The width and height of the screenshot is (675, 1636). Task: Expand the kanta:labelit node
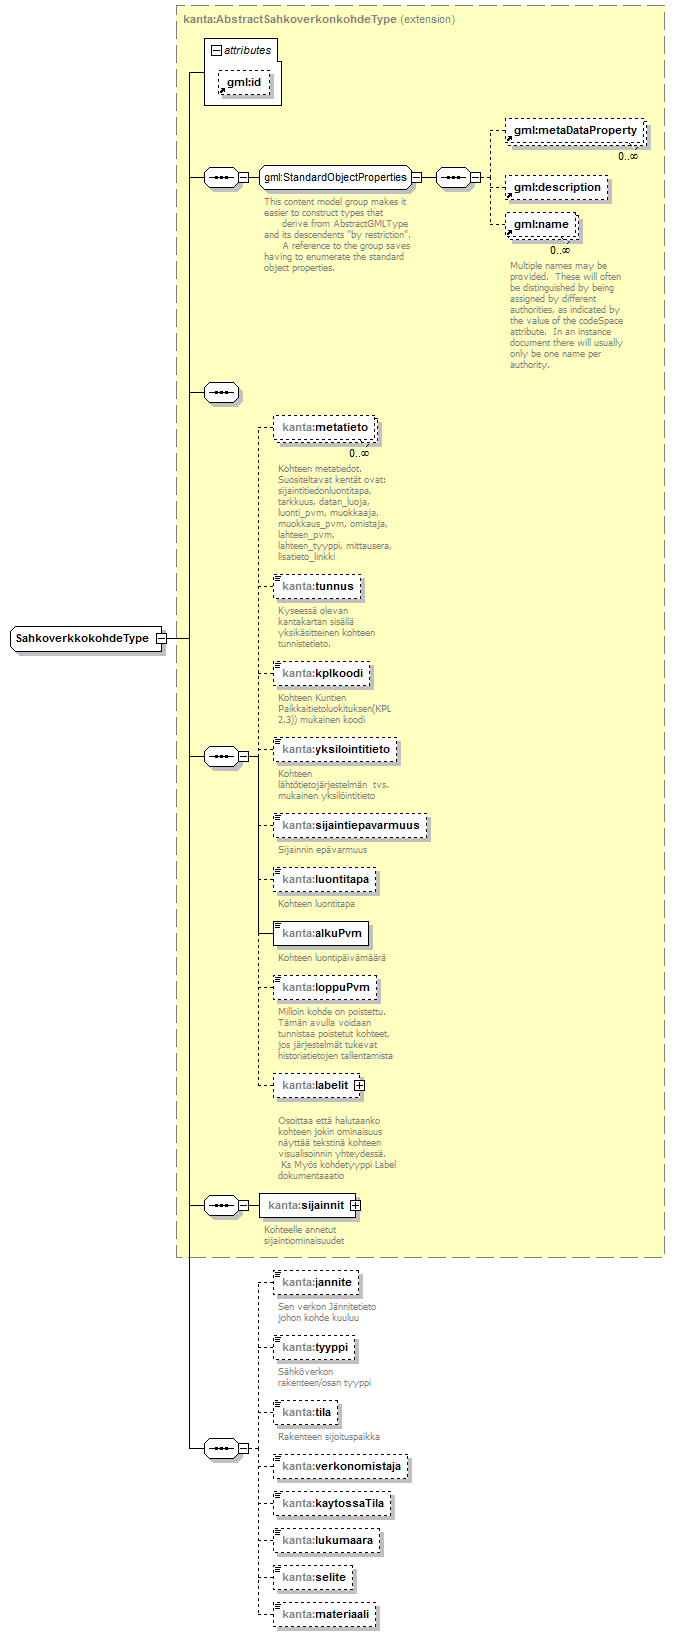pyautogui.click(x=359, y=1086)
